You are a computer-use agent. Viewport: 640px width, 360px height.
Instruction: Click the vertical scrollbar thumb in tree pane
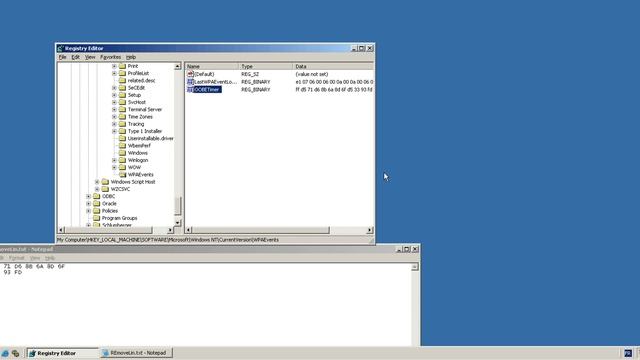pyautogui.click(x=178, y=206)
